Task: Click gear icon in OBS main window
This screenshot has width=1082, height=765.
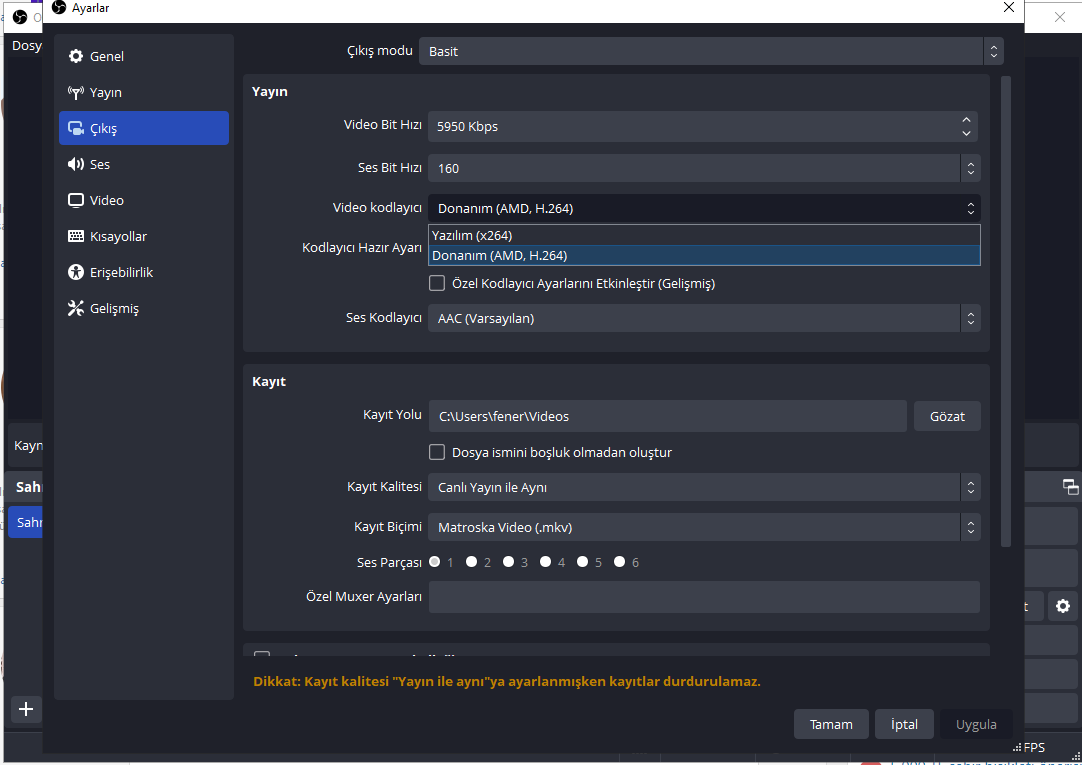Action: 1063,606
